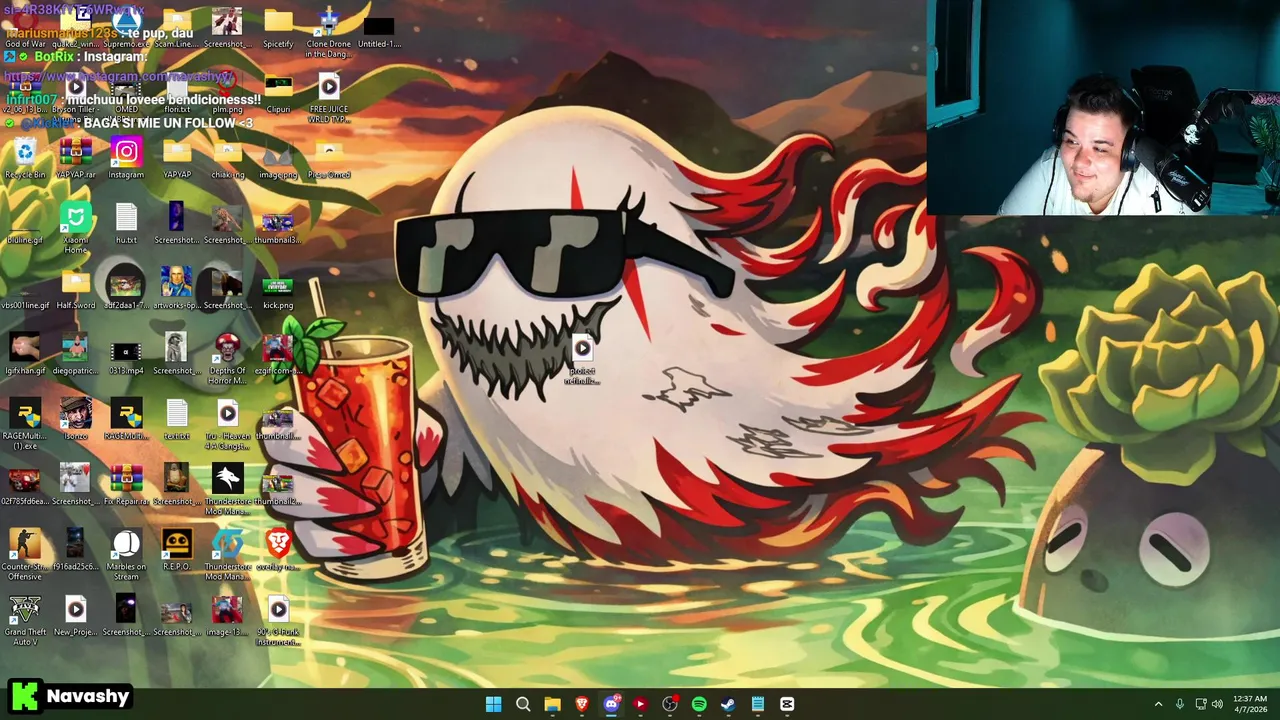Launch the R.E.P.O. game shortcut
The width and height of the screenshot is (1280, 720).
[177, 550]
